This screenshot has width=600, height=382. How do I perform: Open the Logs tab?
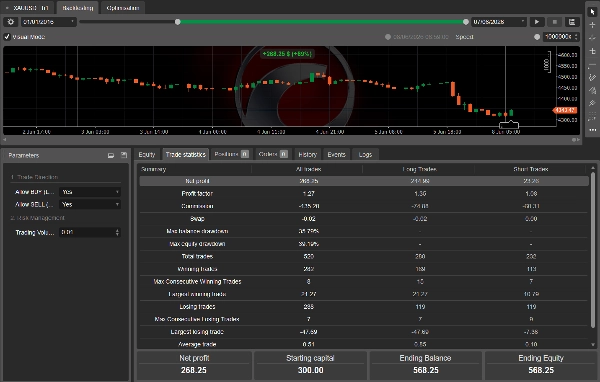pos(365,154)
